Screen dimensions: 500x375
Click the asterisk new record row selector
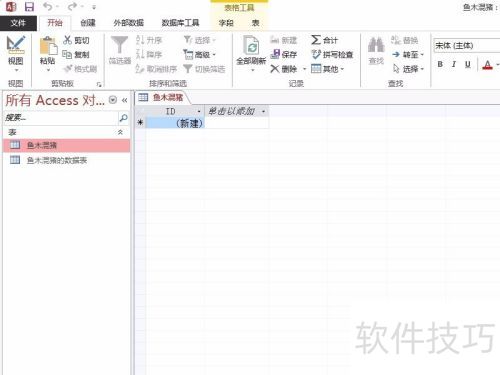pyautogui.click(x=140, y=123)
